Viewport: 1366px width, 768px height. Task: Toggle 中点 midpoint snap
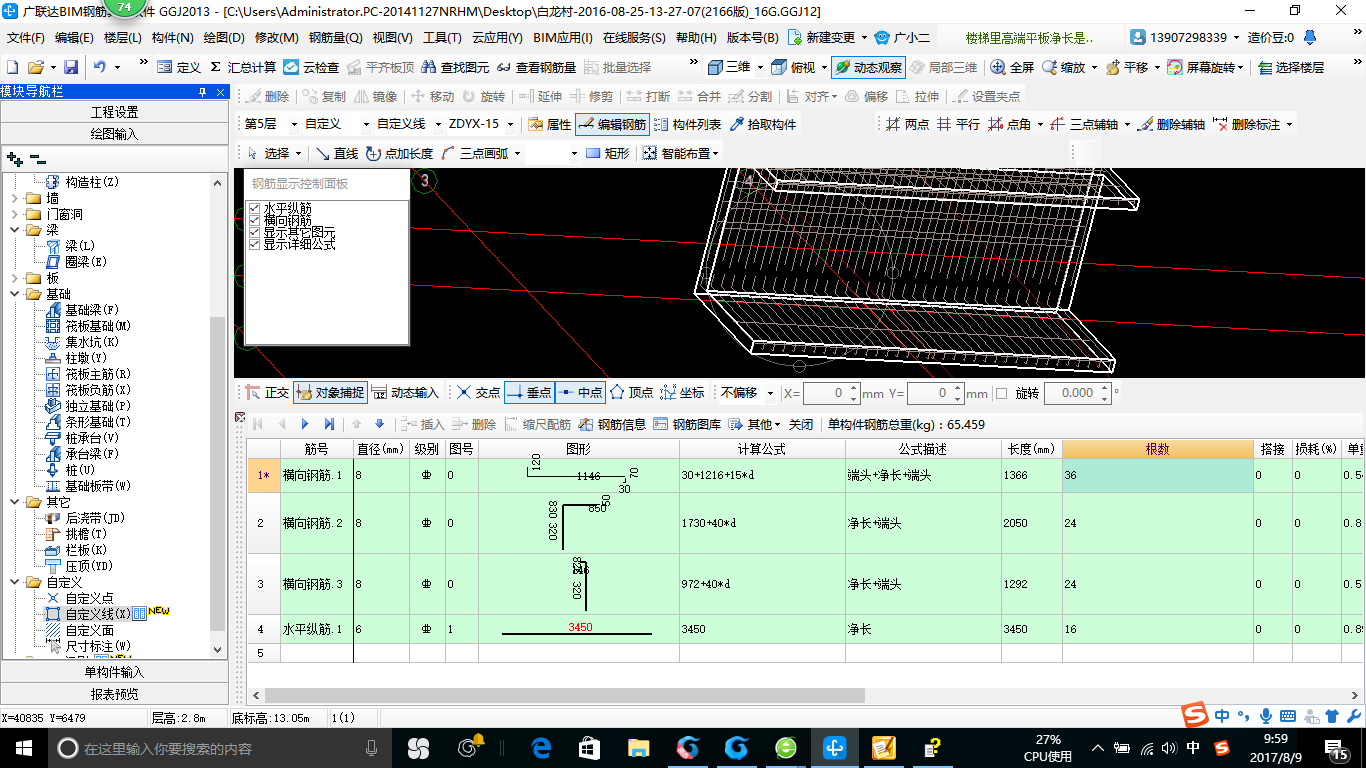580,393
